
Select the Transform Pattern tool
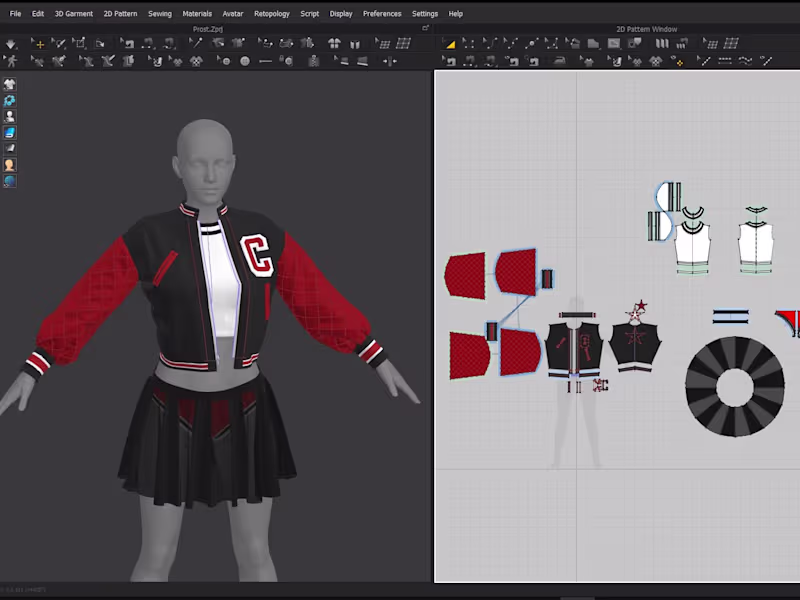point(449,44)
